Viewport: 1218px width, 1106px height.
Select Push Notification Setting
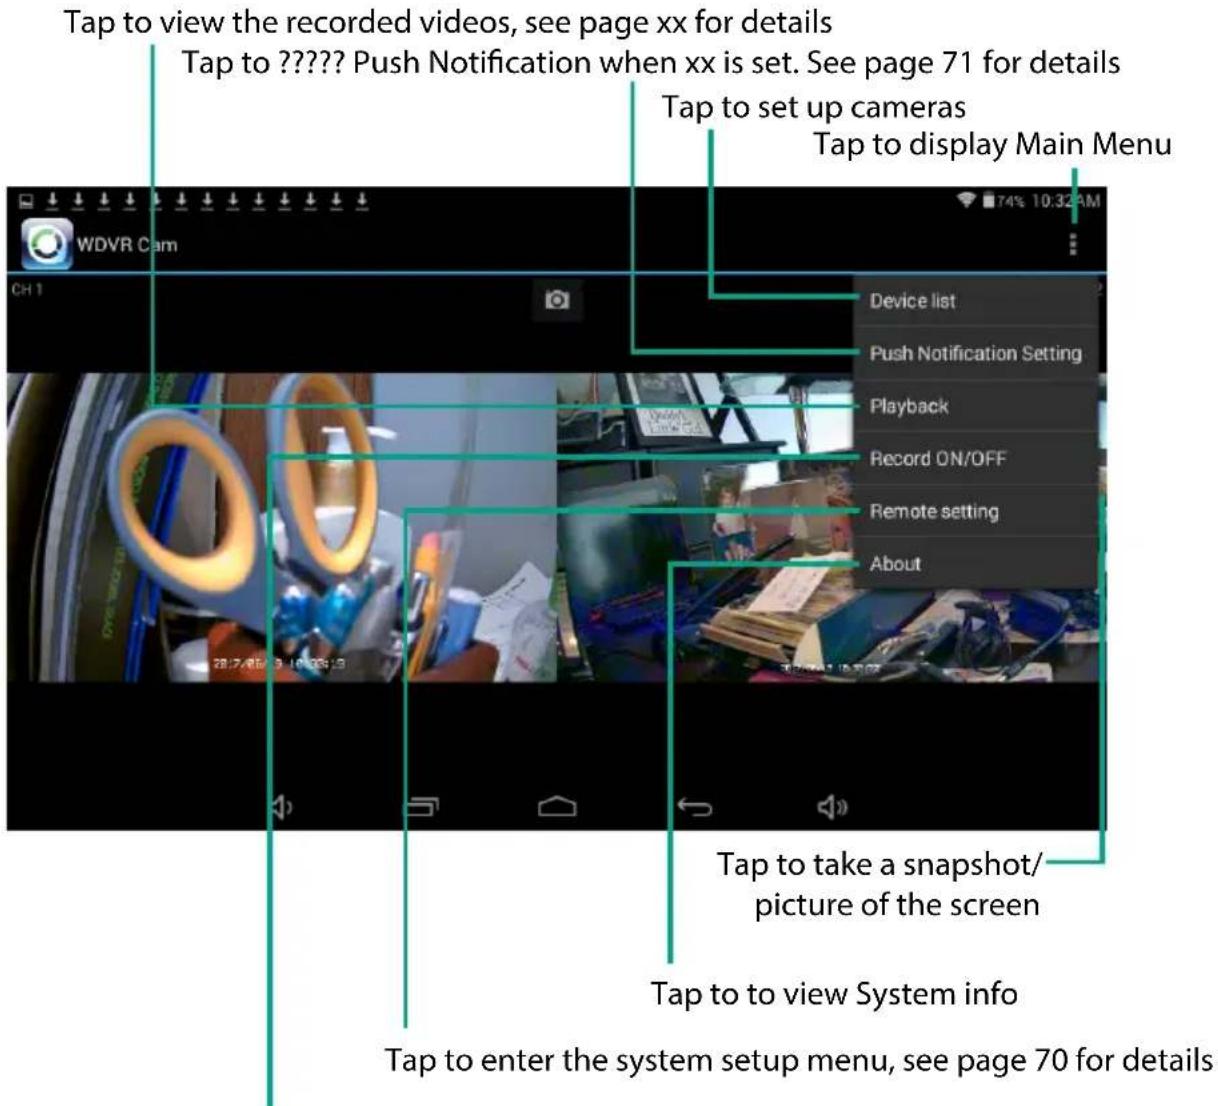click(x=975, y=353)
